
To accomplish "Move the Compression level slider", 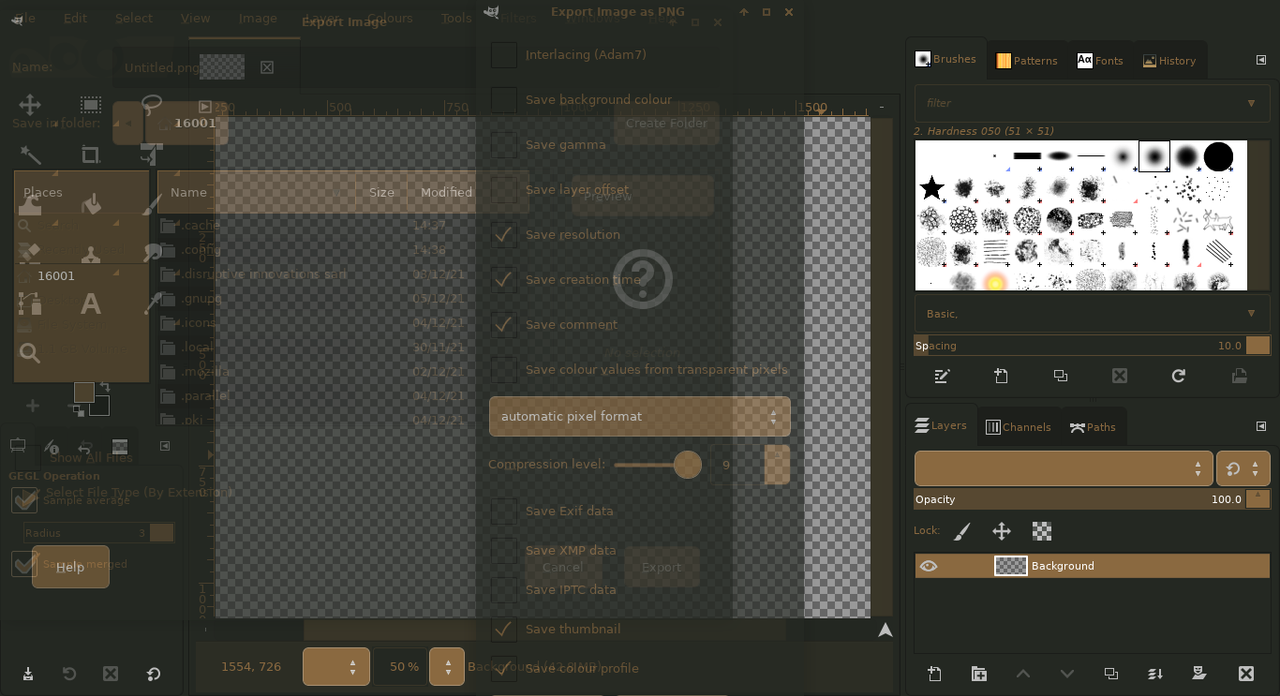I will click(687, 464).
